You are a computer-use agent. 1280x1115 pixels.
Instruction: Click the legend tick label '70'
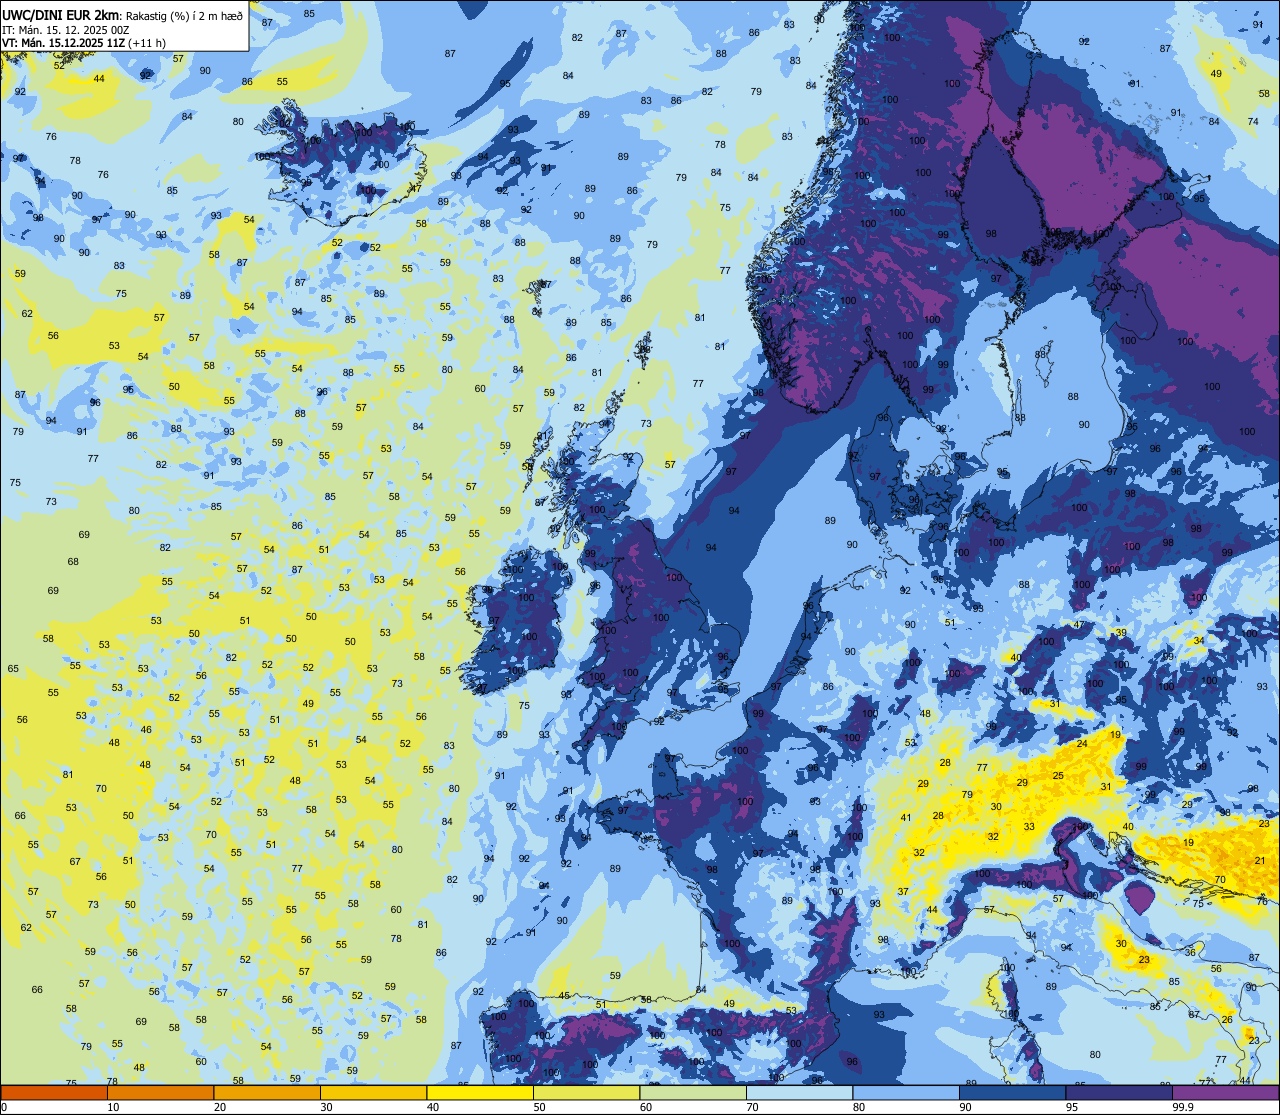click(x=752, y=1107)
